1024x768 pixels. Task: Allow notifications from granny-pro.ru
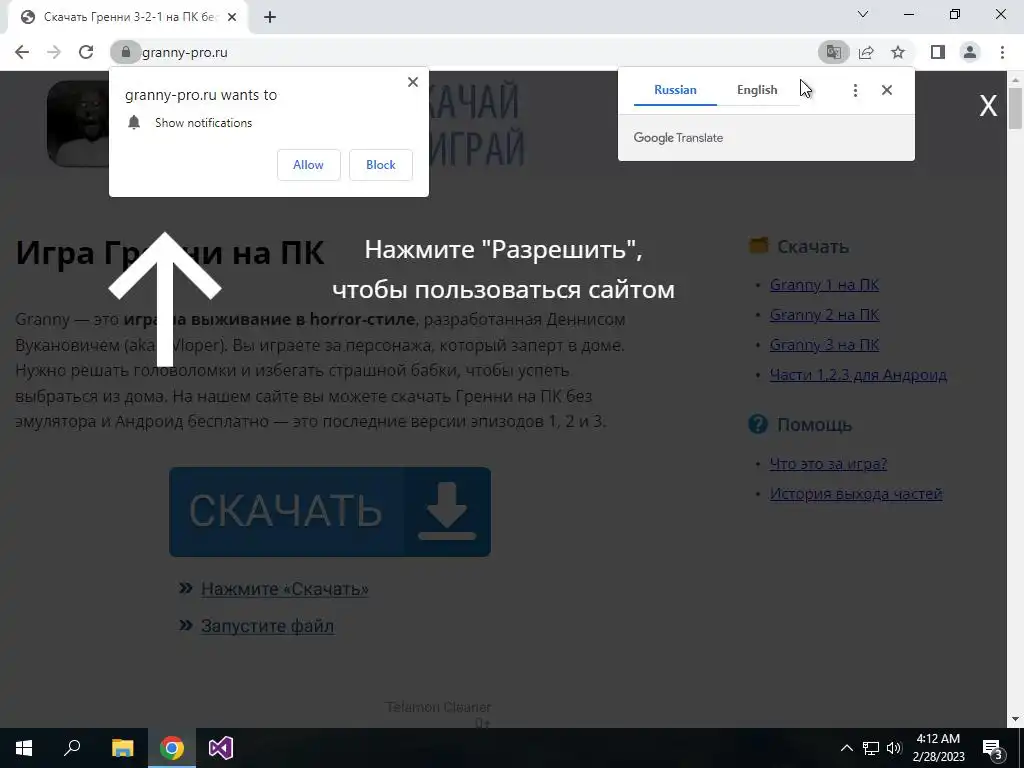(308, 165)
